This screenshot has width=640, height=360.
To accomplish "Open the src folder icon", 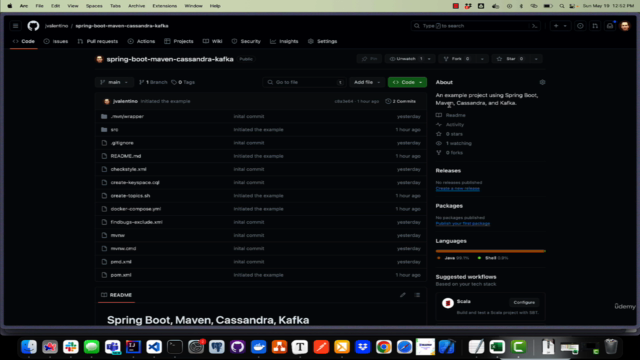I will tap(104, 129).
